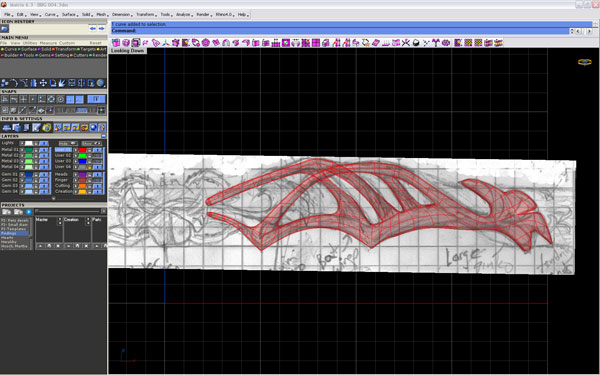Click the Y-shaped icon in top toolbar
Screen dimensions: 600x375
[436, 43]
